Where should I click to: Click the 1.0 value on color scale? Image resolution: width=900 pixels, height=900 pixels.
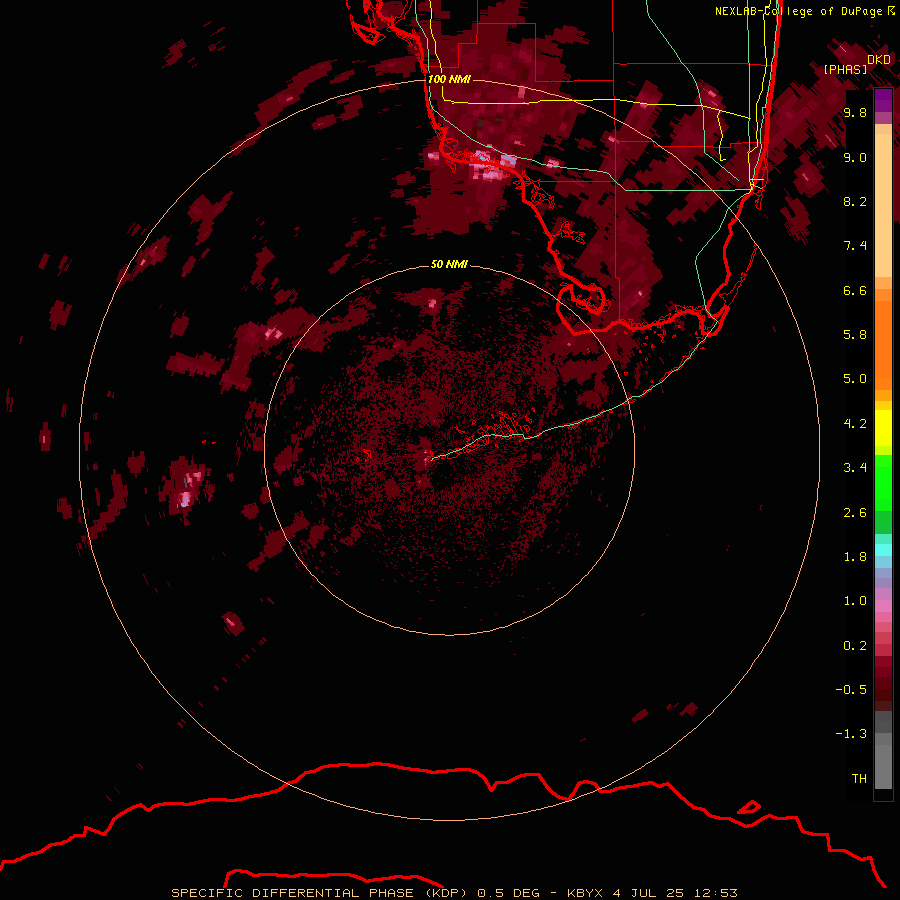tap(855, 601)
